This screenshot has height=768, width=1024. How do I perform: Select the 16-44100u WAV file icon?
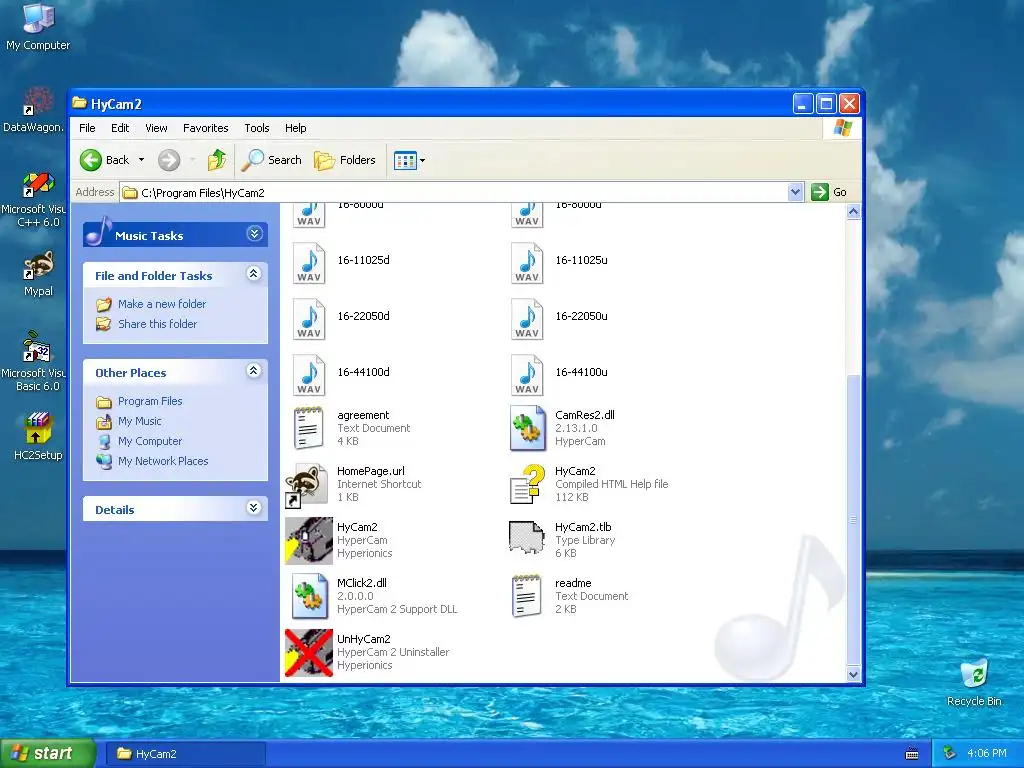point(527,375)
